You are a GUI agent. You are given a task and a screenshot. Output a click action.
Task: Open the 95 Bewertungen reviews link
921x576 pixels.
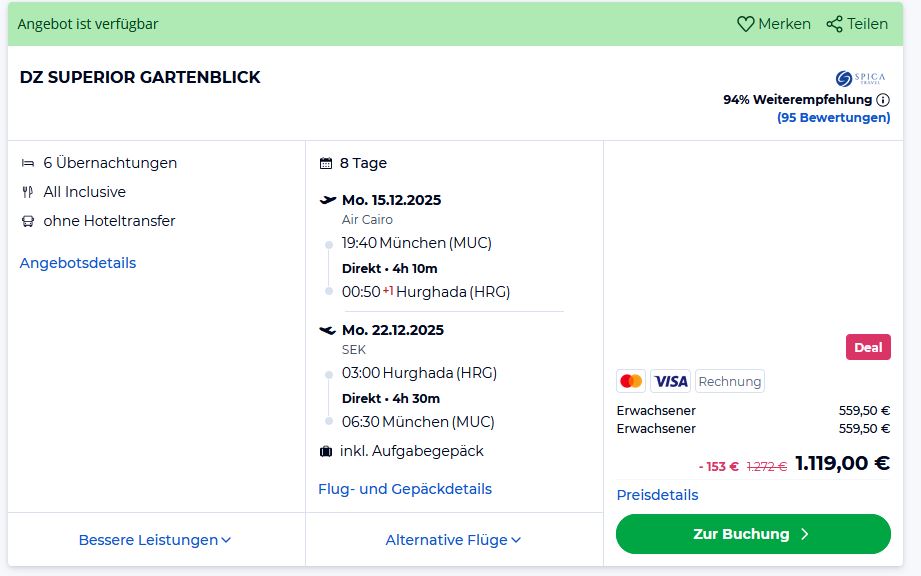(833, 117)
